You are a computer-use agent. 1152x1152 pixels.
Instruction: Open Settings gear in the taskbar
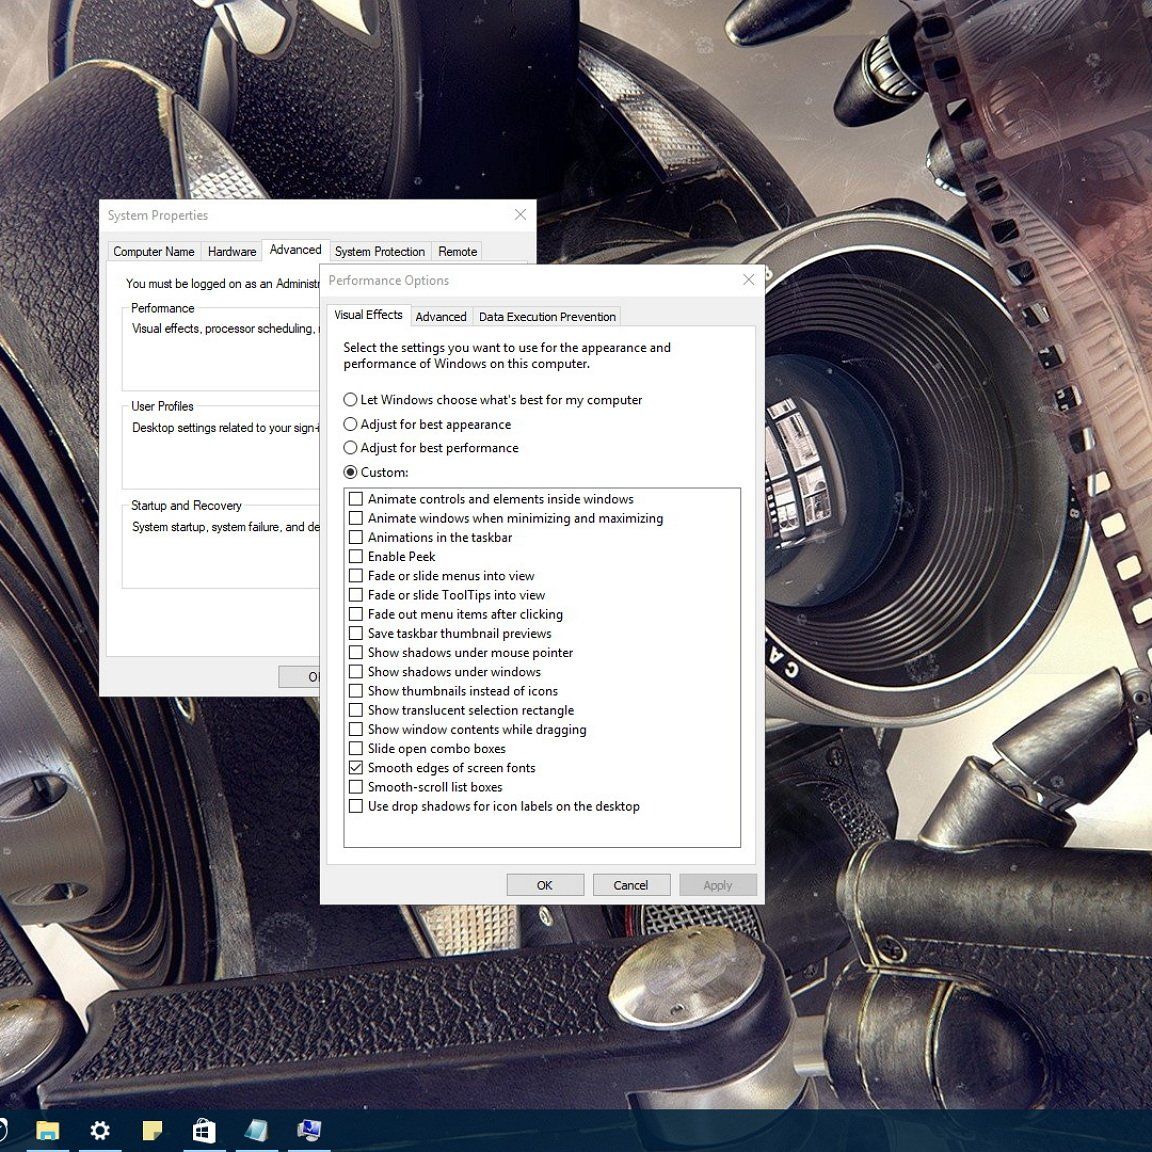(x=100, y=1130)
